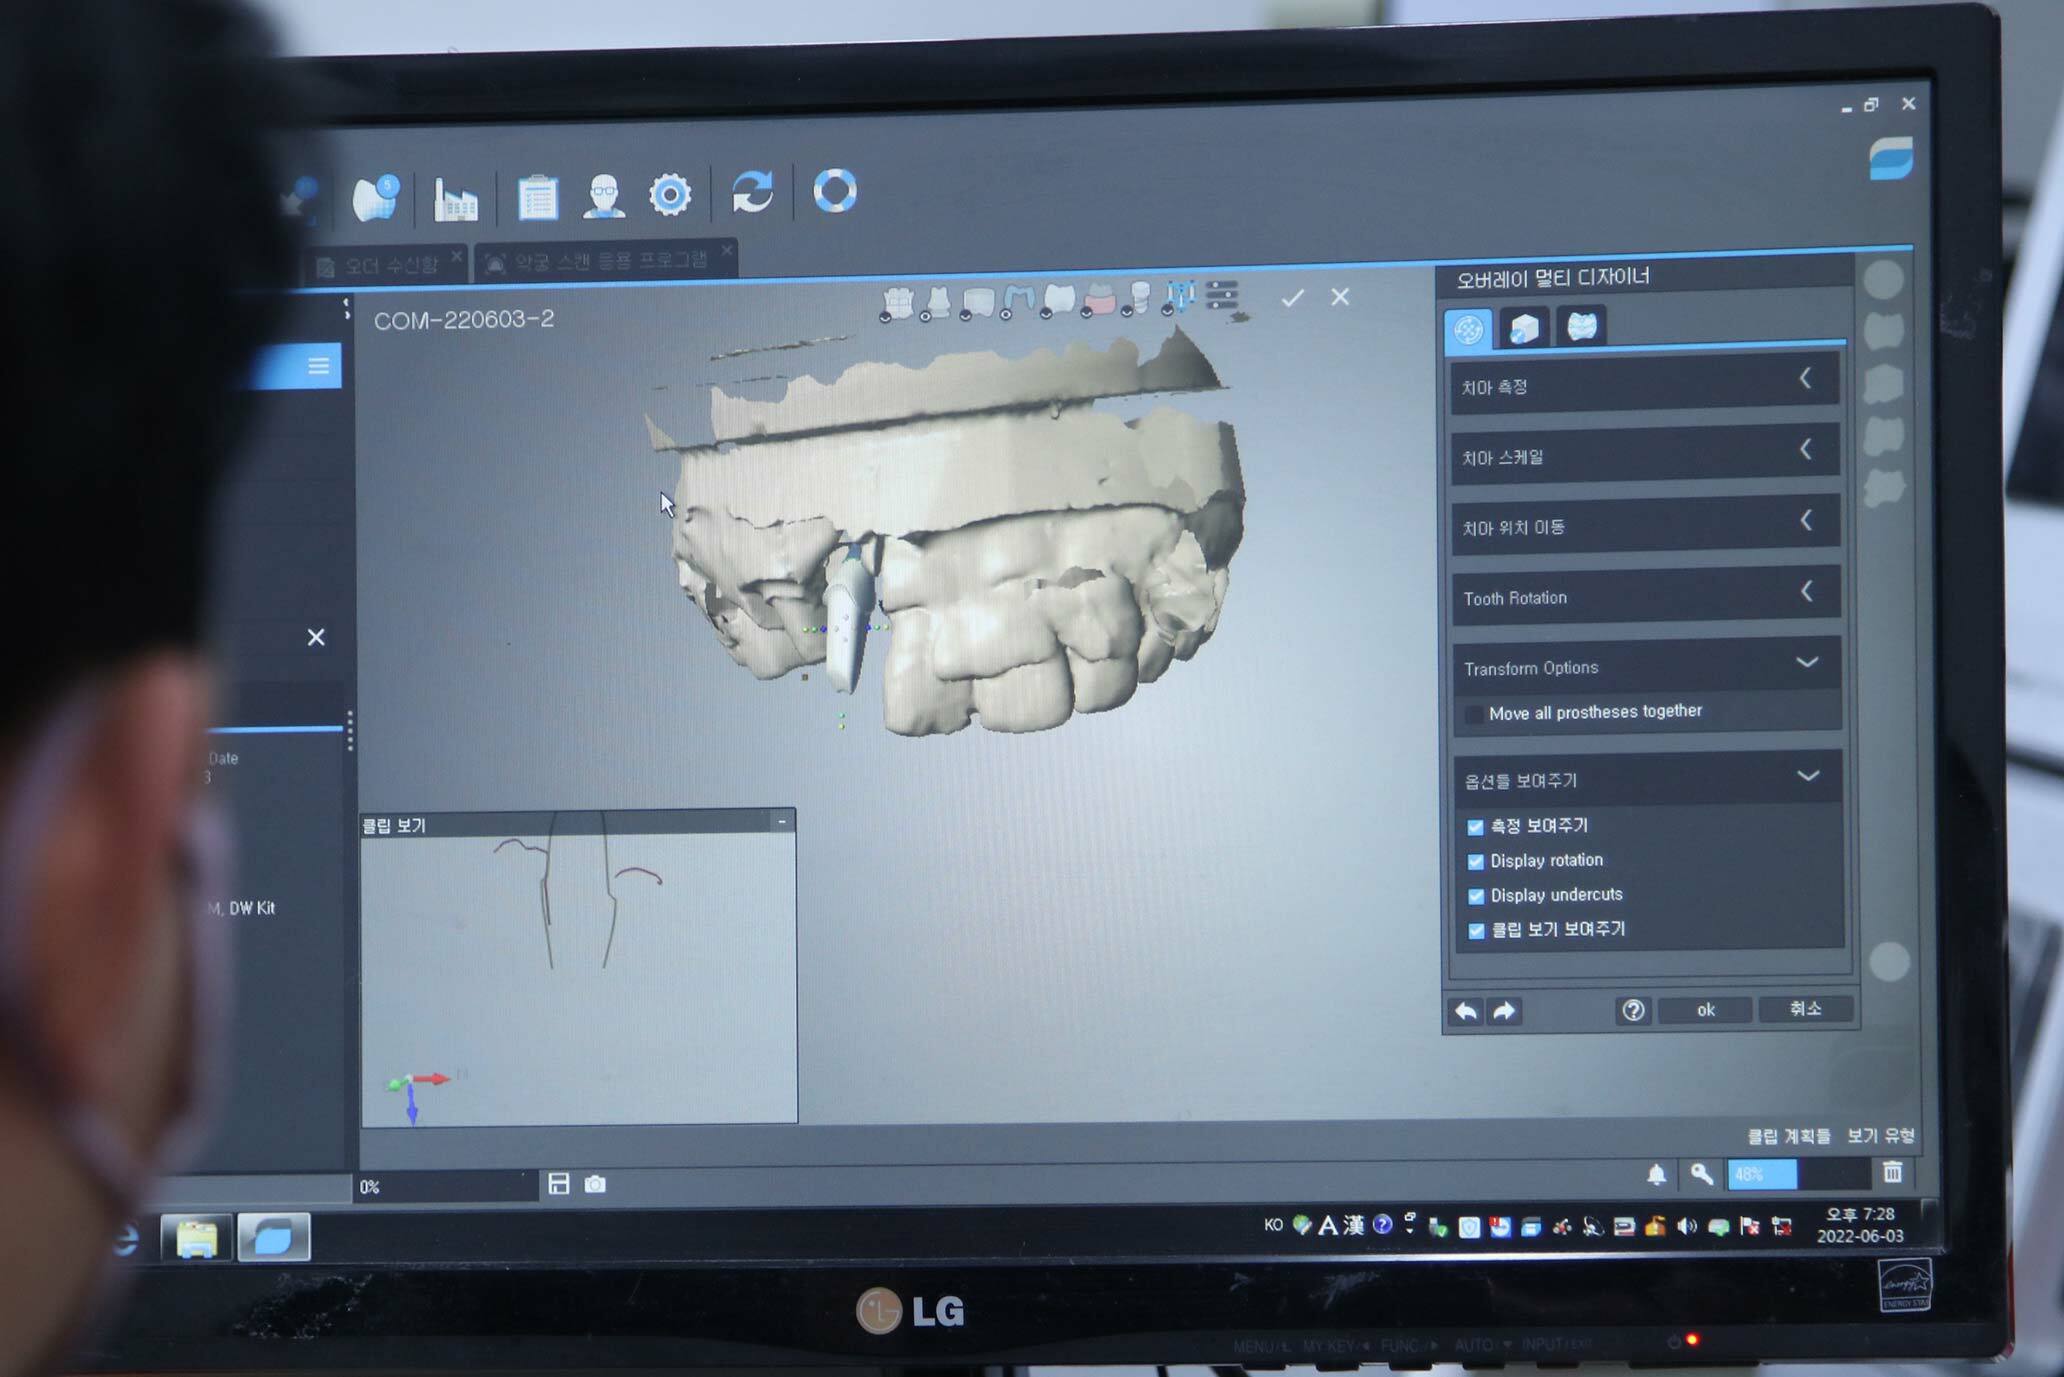Click the wireframe tooth model display icon
This screenshot has height=1377, width=2064.
point(897,302)
